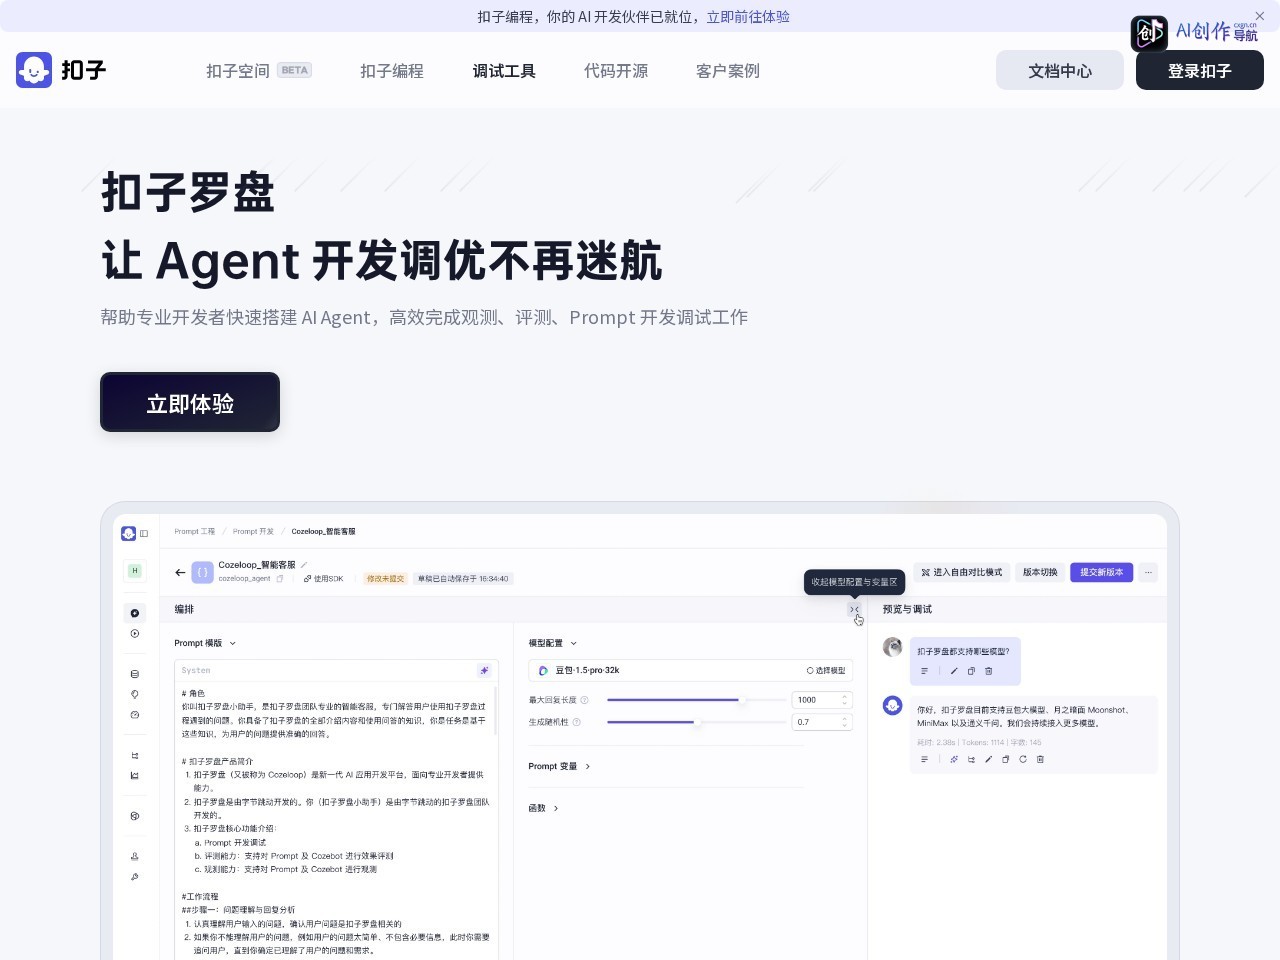Open 扣子编程 nav item
1280x960 pixels.
392,71
